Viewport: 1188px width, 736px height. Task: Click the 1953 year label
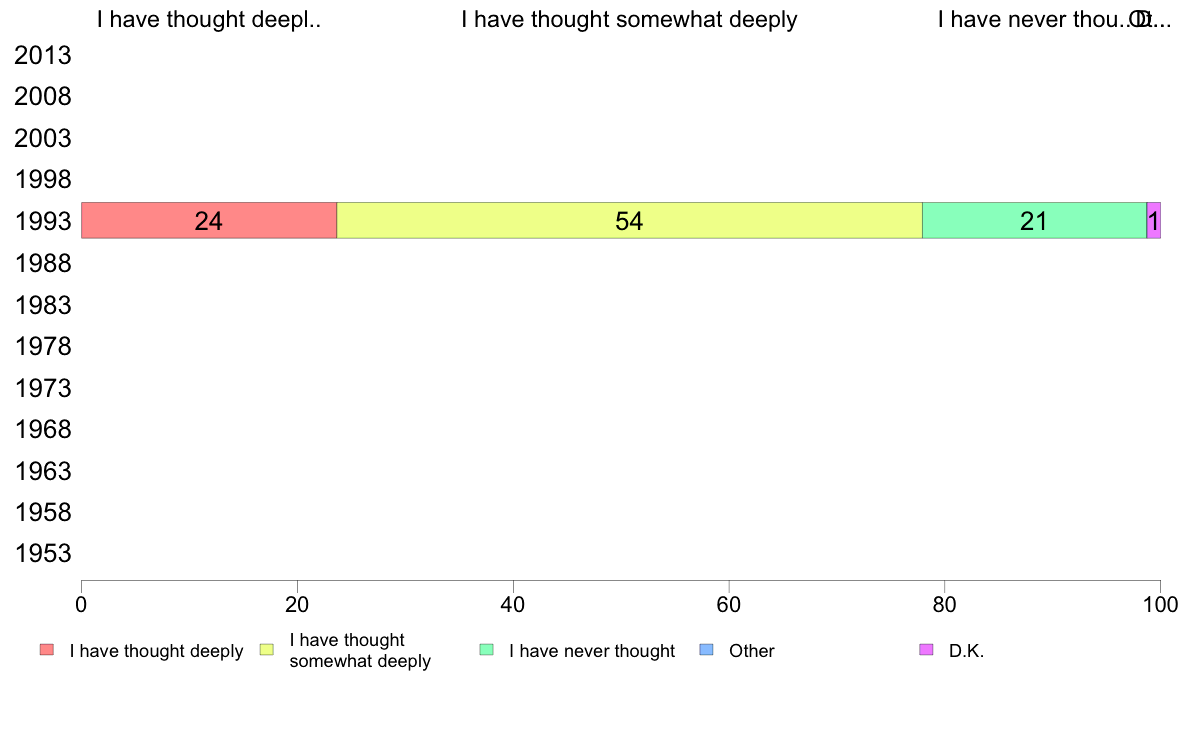pyautogui.click(x=42, y=553)
